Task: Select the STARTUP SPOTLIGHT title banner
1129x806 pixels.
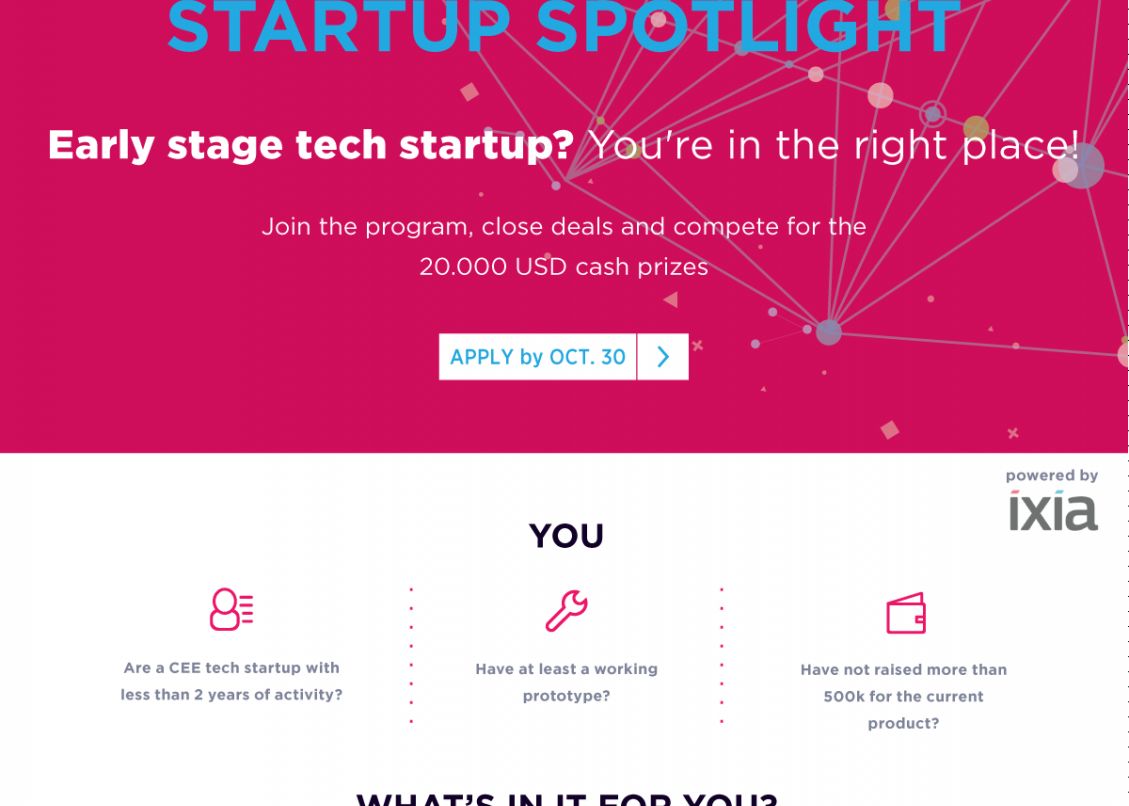Action: pyautogui.click(x=563, y=25)
